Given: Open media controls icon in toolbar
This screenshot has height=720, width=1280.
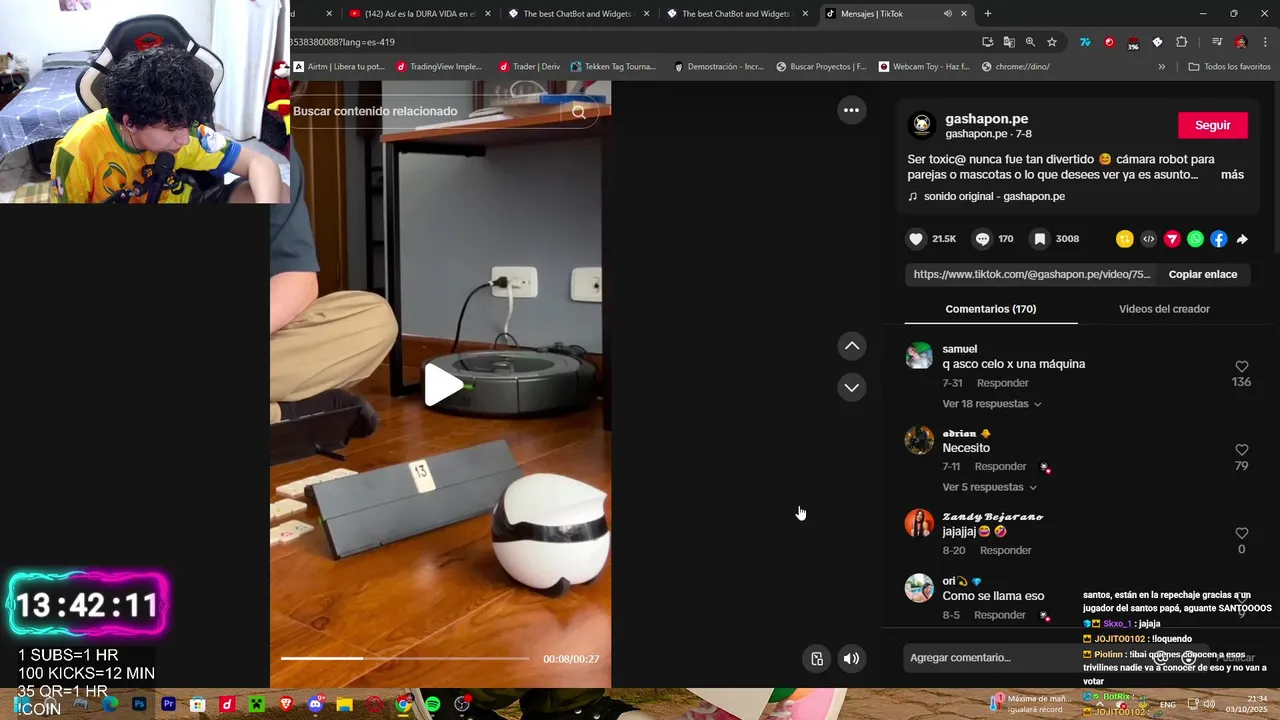Looking at the screenshot, I should (1216, 42).
